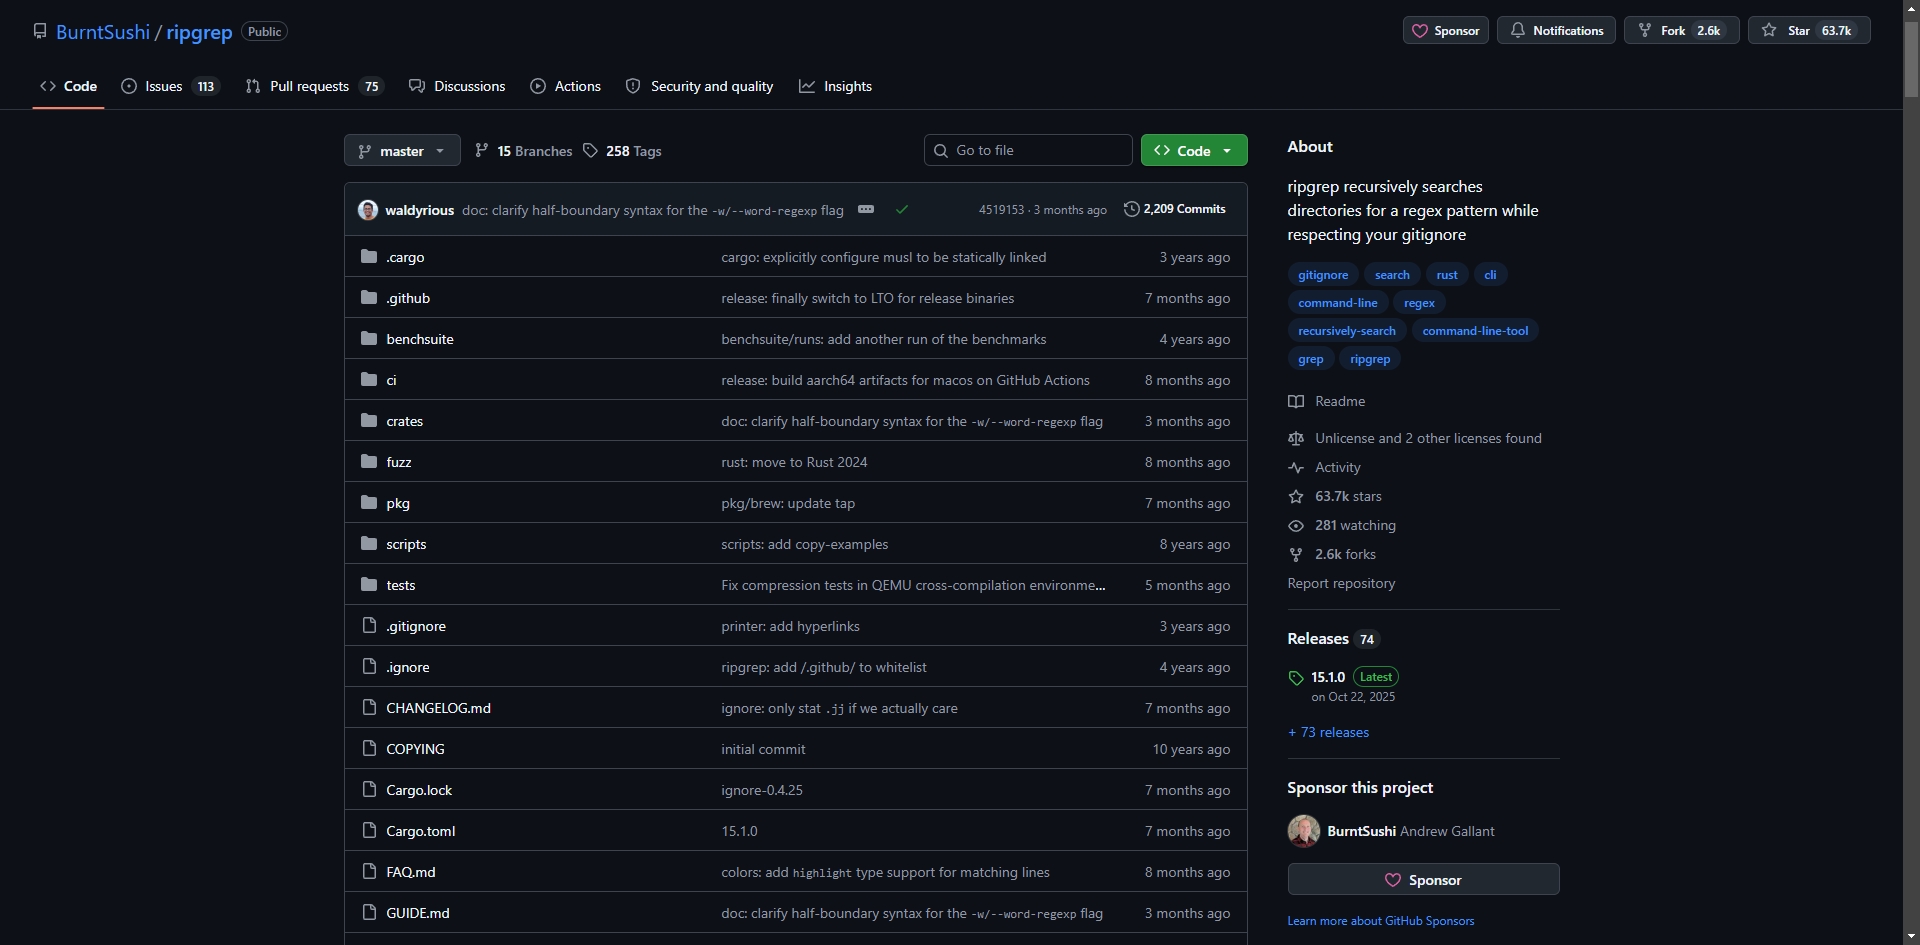1920x945 pixels.
Task: Click the waldyrious avatar in commit header
Action: pos(368,210)
